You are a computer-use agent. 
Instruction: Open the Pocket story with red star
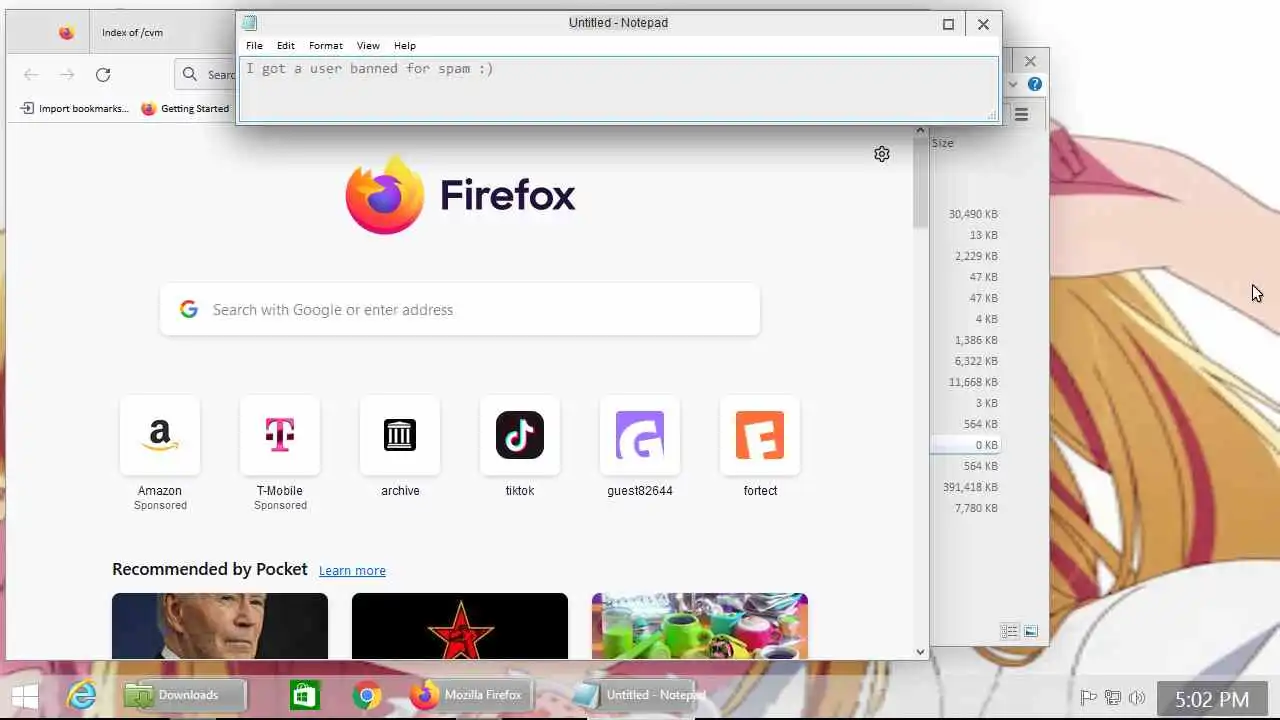tap(460, 626)
